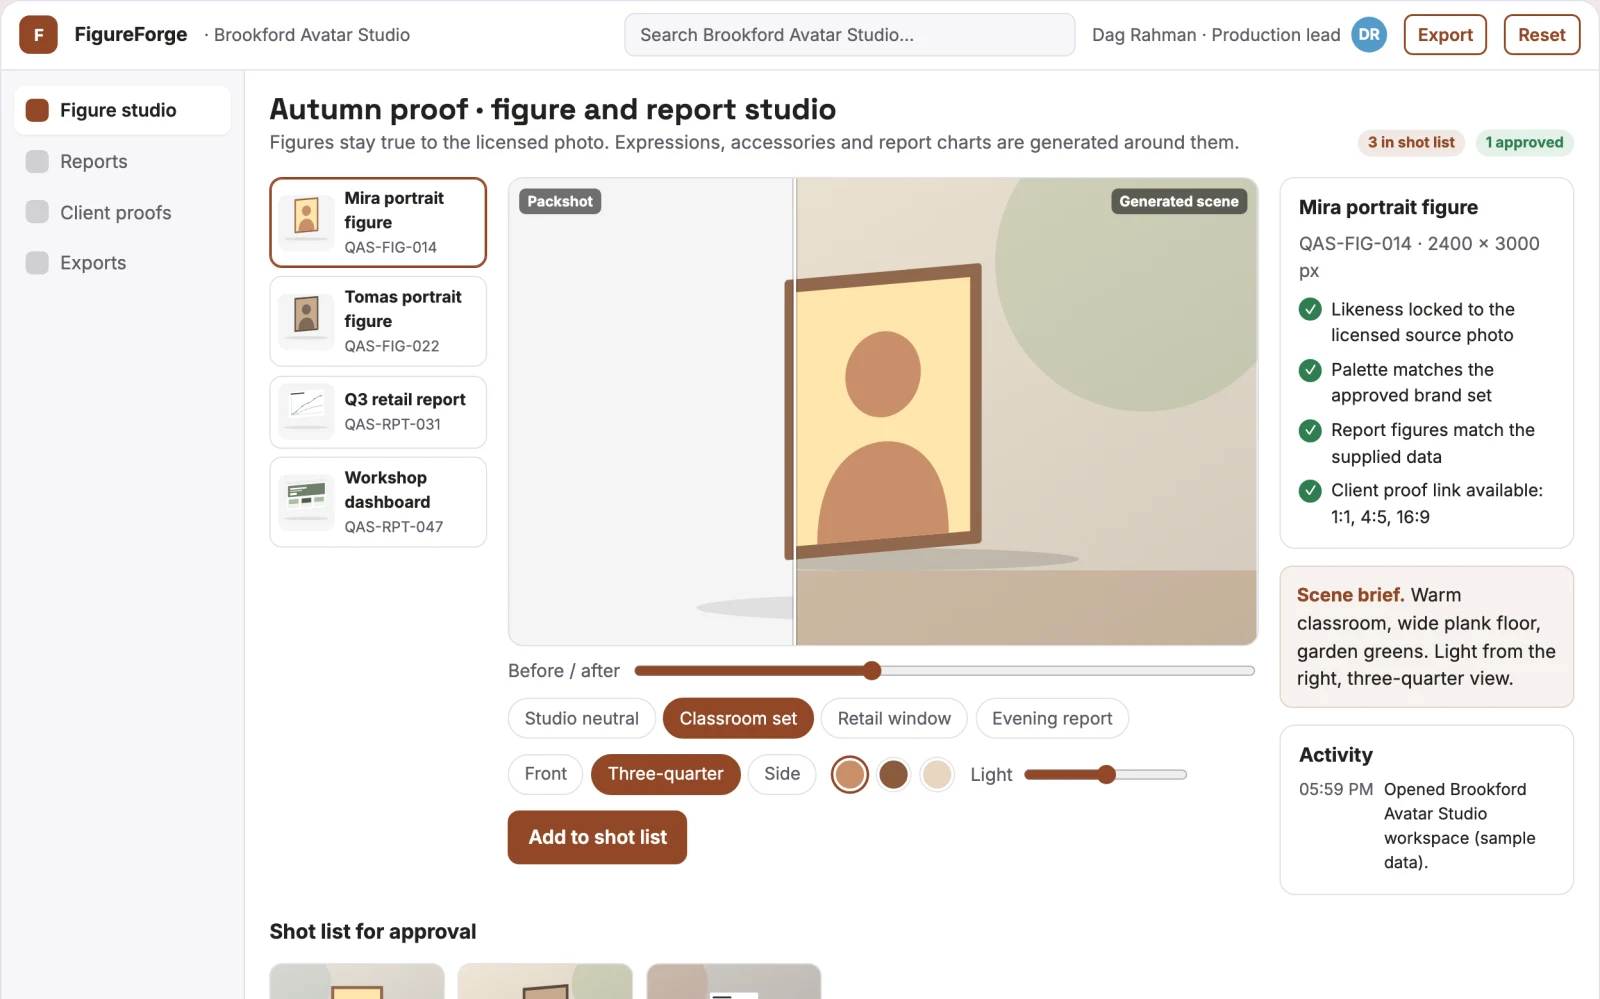
Task: Switch angle to Front
Action: [x=546, y=774]
